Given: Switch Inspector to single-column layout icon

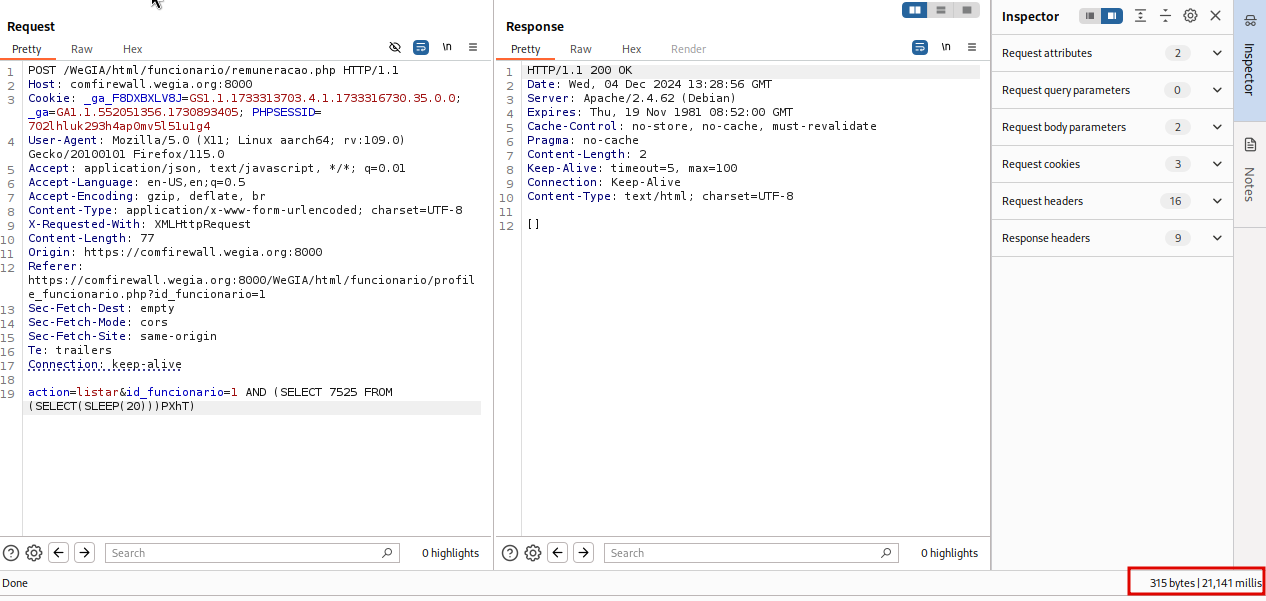Looking at the screenshot, I should click(1090, 16).
